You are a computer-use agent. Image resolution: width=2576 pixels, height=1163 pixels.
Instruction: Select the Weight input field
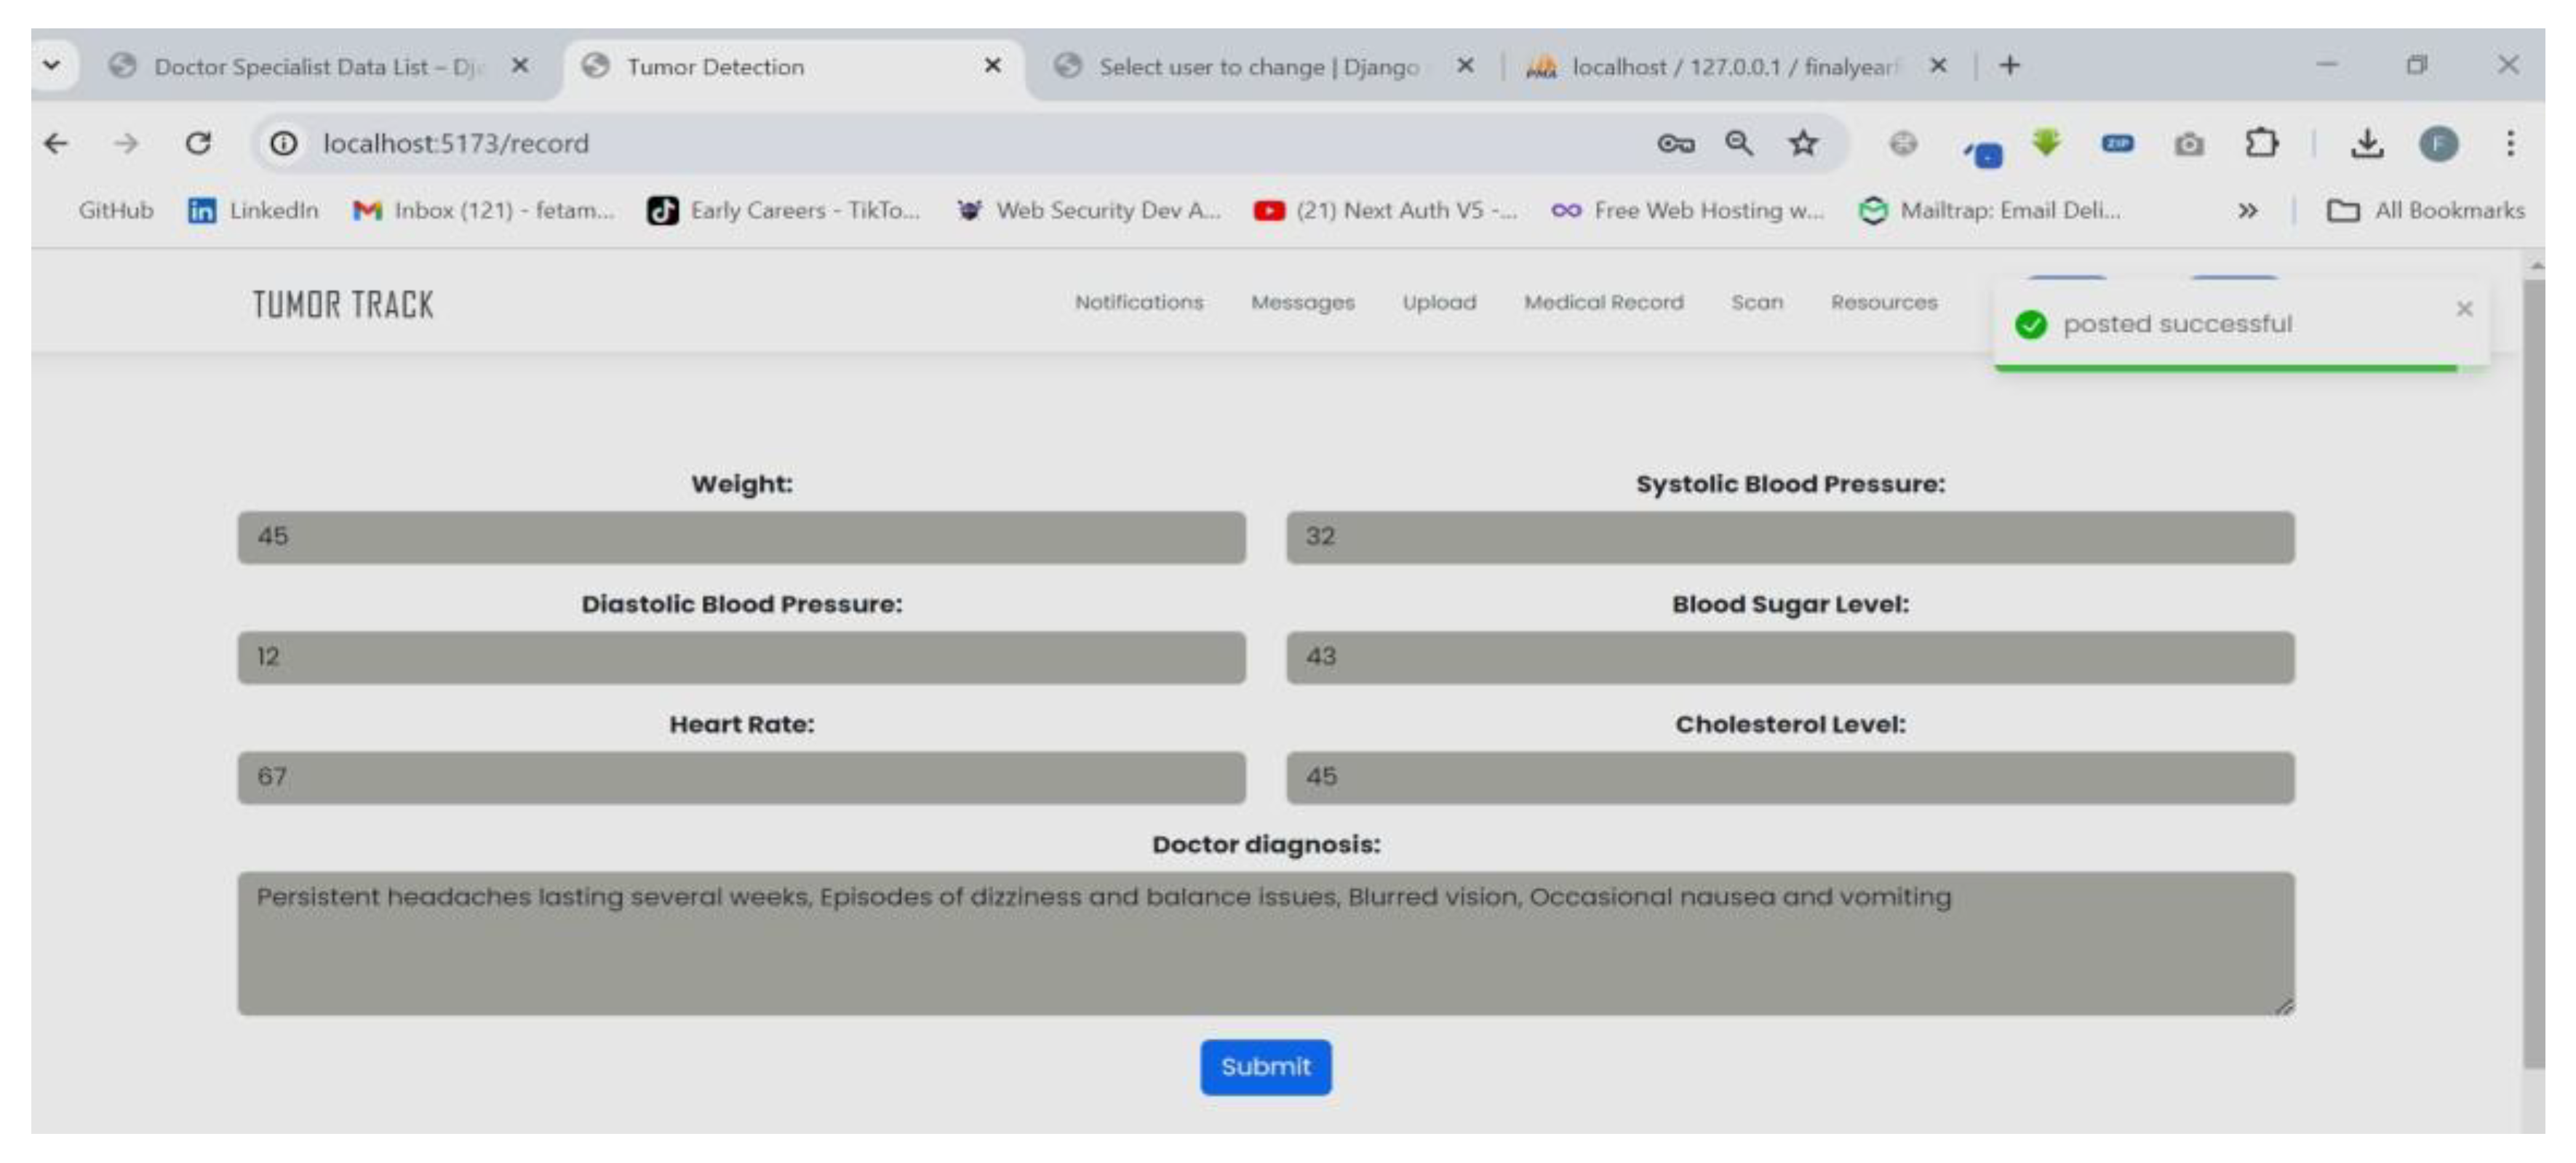(x=740, y=537)
